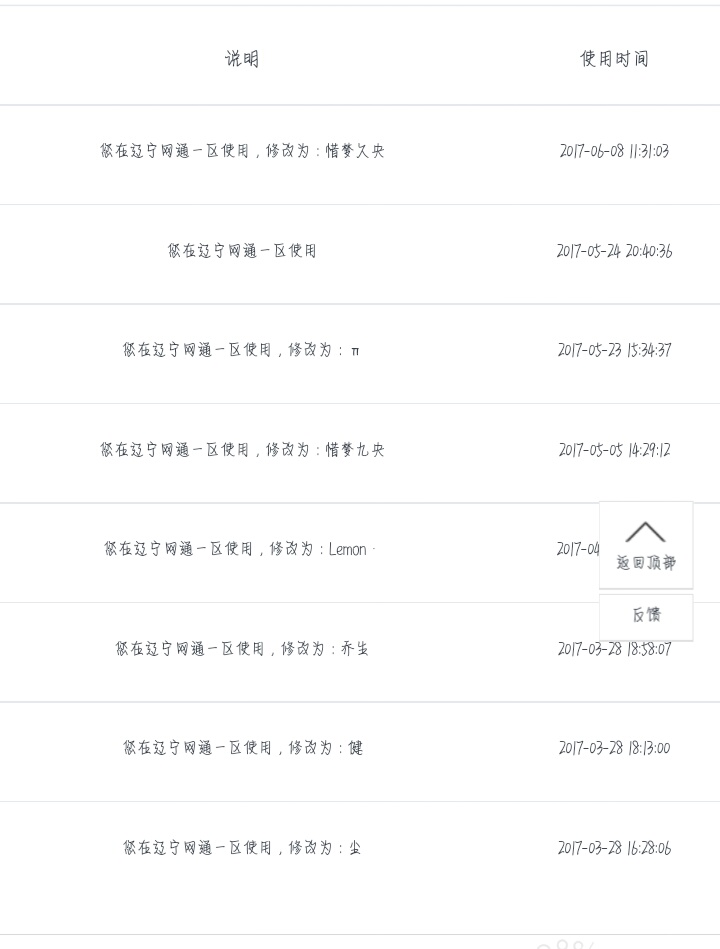Select the 您在辽宁网通一区使用 entry without rename
The height and width of the screenshot is (949, 720).
(x=242, y=251)
